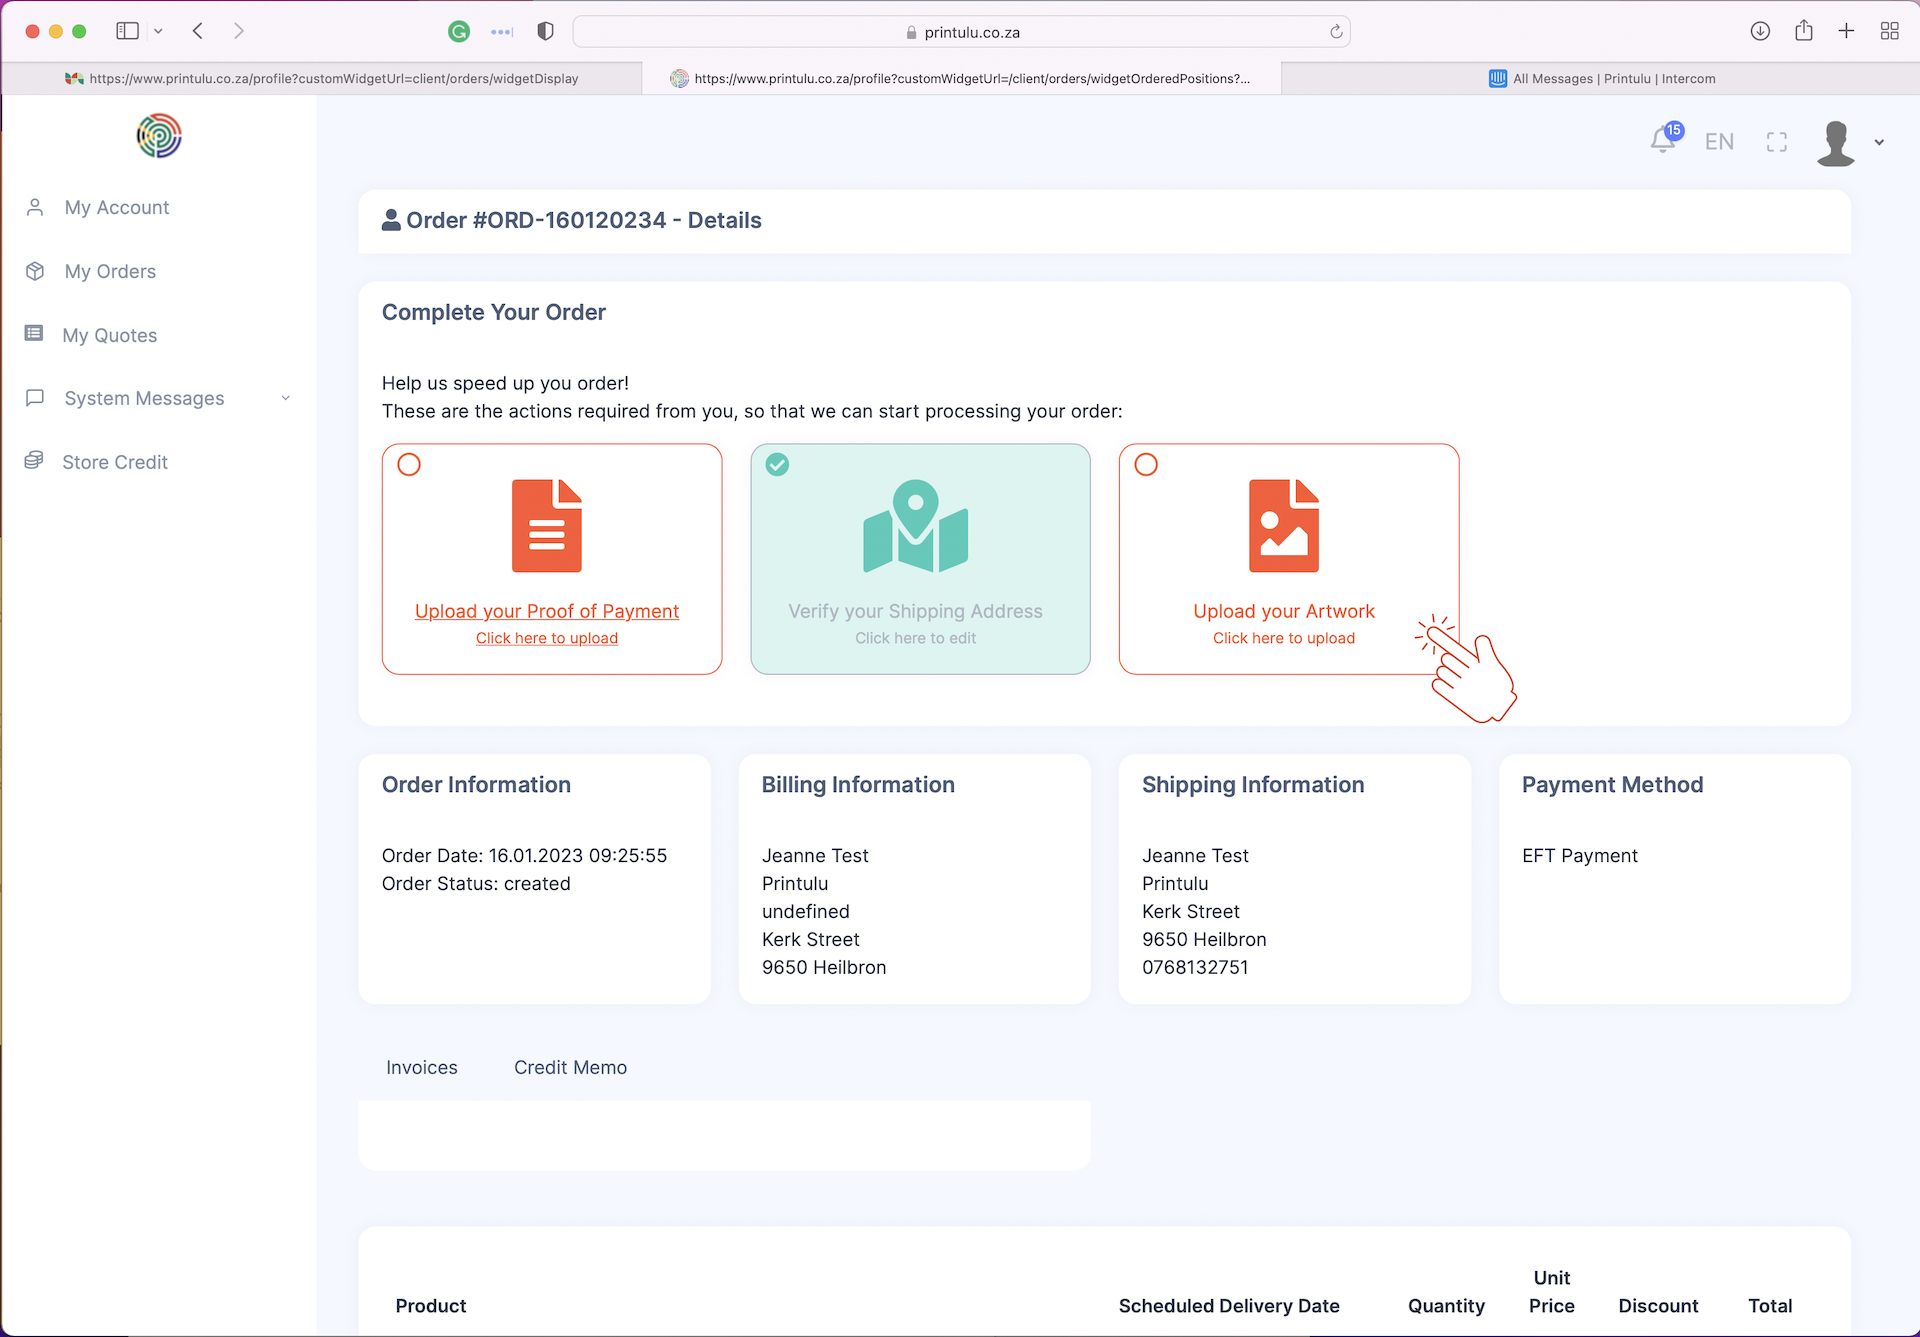Viewport: 1920px width, 1337px height.
Task: Open a new tab with the plus icon
Action: 1846,31
